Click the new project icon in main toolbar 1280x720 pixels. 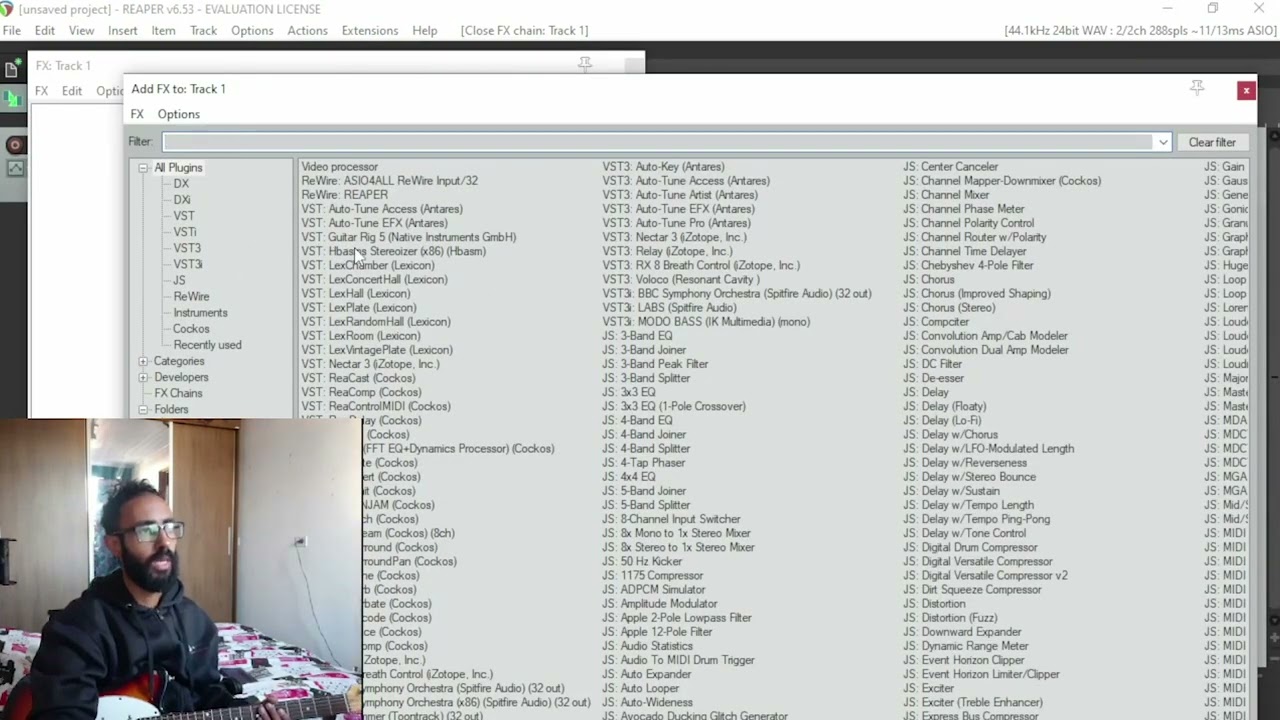[x=12, y=69]
